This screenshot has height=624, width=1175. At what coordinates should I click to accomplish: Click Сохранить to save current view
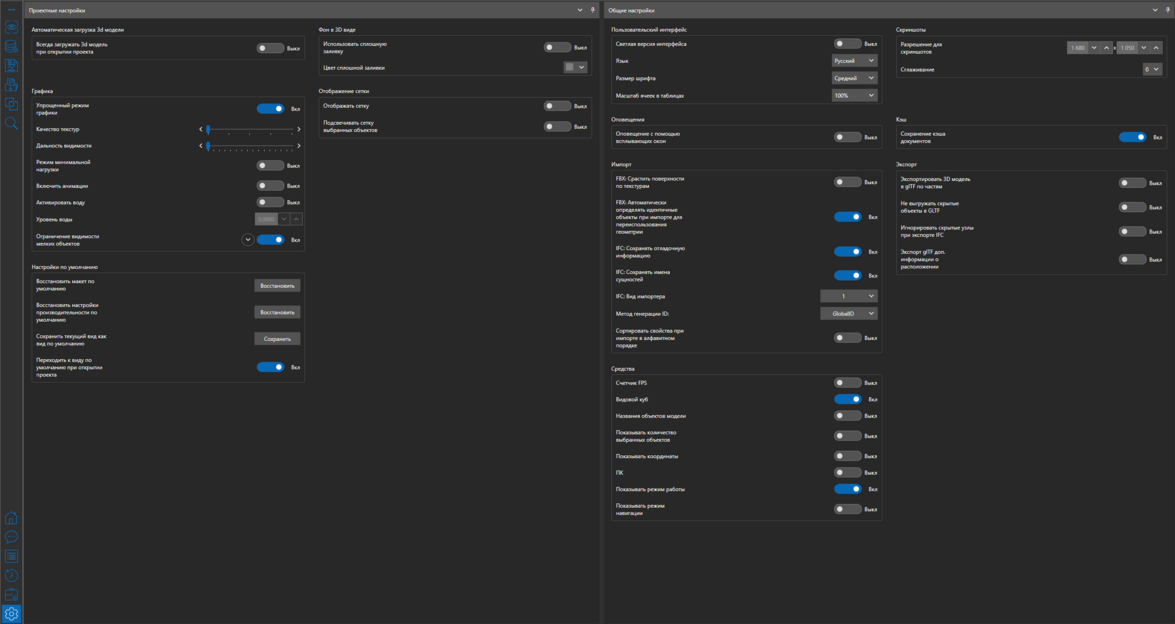coord(277,339)
